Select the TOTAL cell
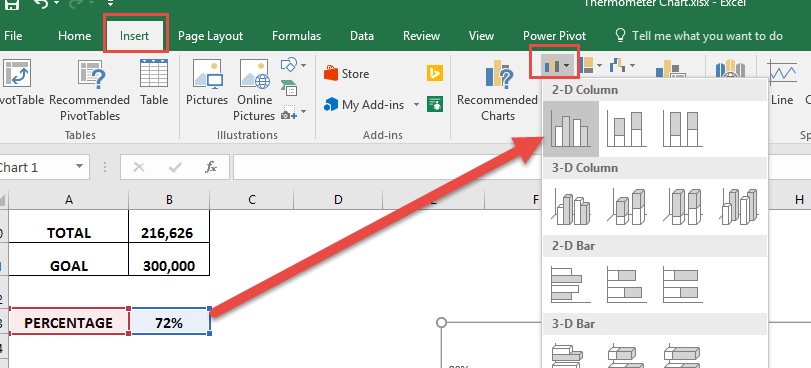This screenshot has height=368, width=811. click(x=69, y=226)
